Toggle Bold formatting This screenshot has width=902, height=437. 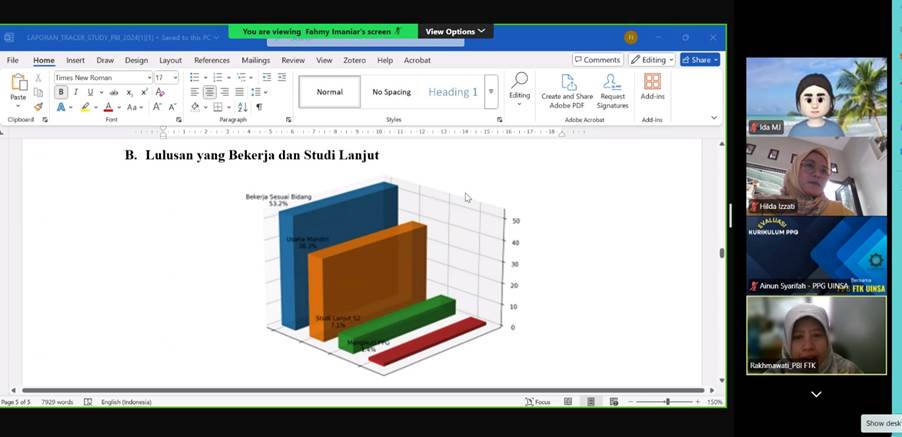coord(61,92)
